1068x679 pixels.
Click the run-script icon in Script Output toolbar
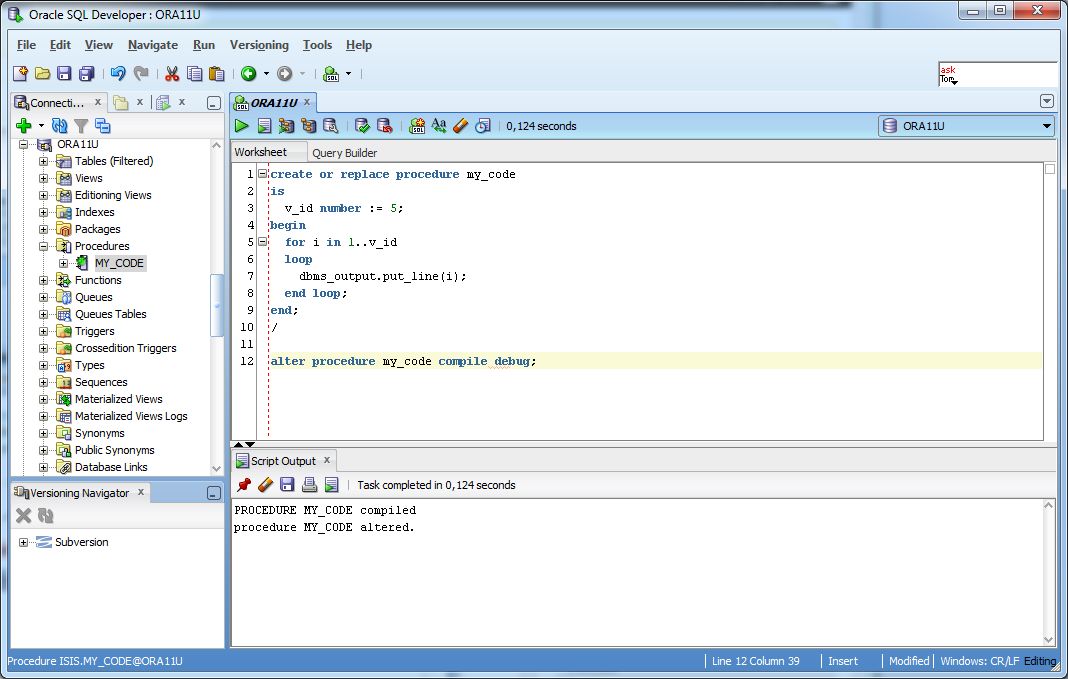click(332, 485)
